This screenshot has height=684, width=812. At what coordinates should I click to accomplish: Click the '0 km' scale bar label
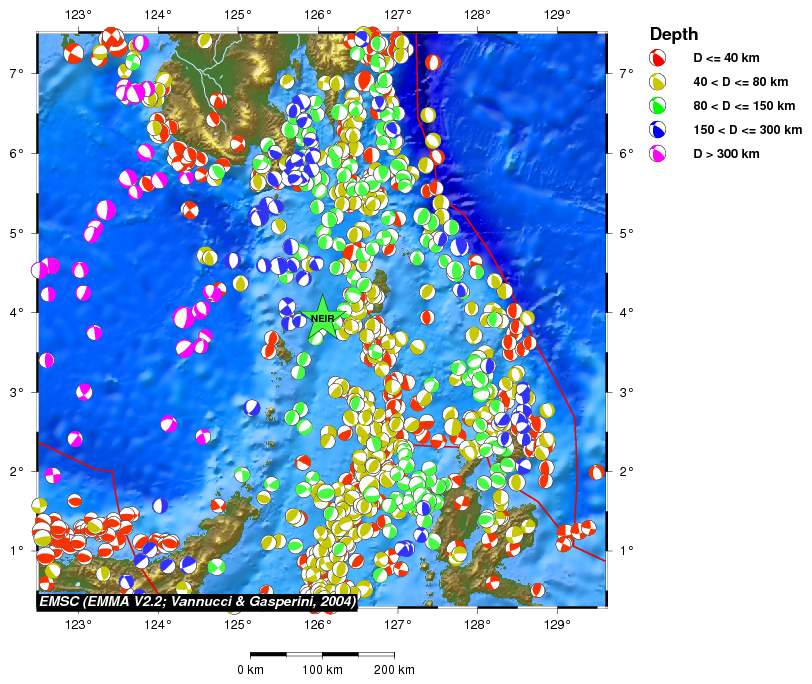pyautogui.click(x=250, y=669)
